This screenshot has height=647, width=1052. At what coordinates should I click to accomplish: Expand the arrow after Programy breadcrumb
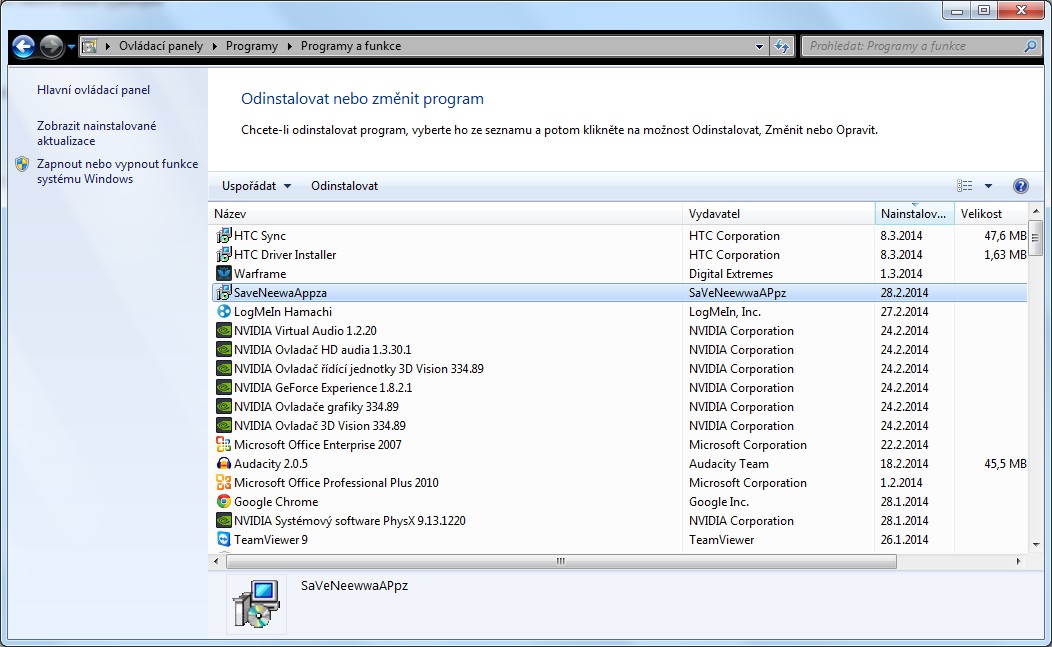[290, 46]
